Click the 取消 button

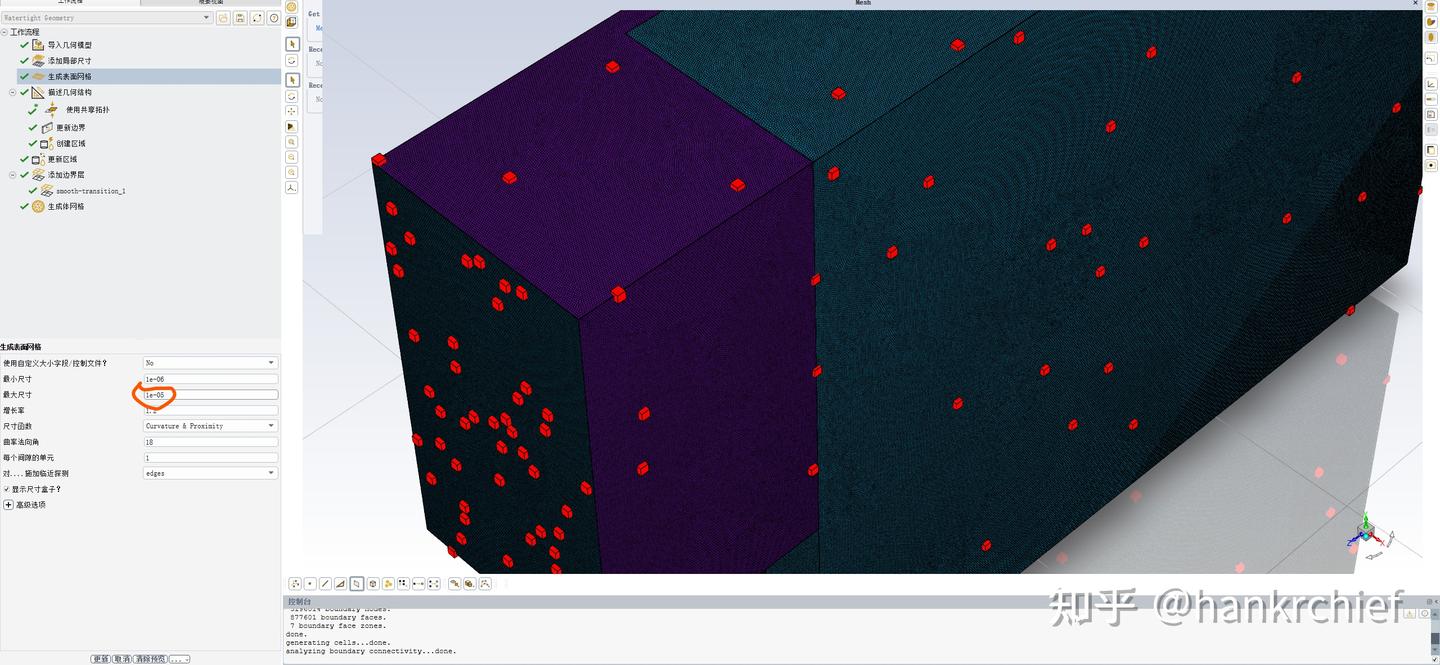click(122, 659)
